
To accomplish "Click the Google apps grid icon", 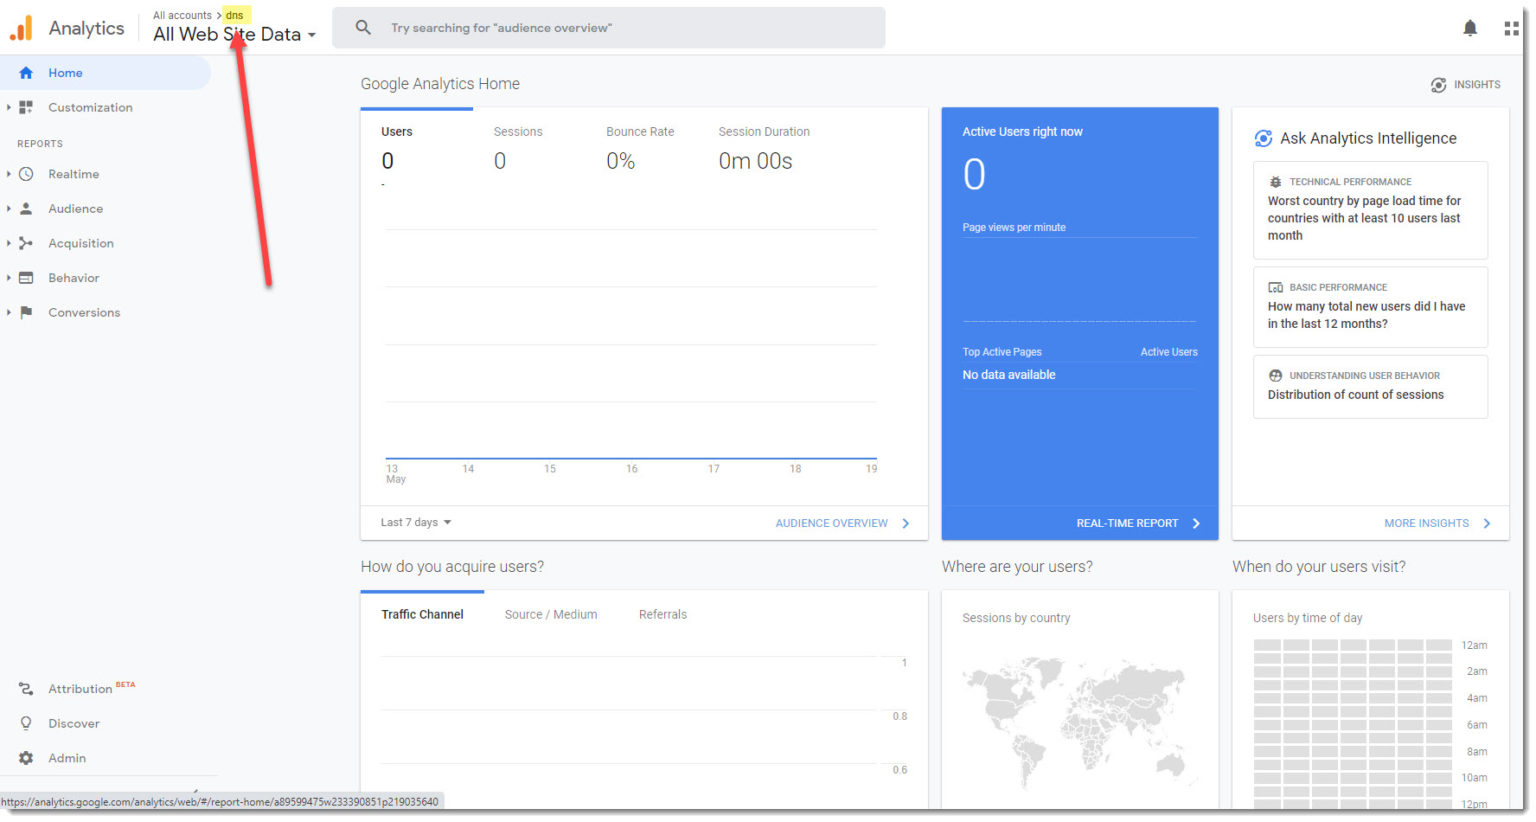I will pos(1511,27).
